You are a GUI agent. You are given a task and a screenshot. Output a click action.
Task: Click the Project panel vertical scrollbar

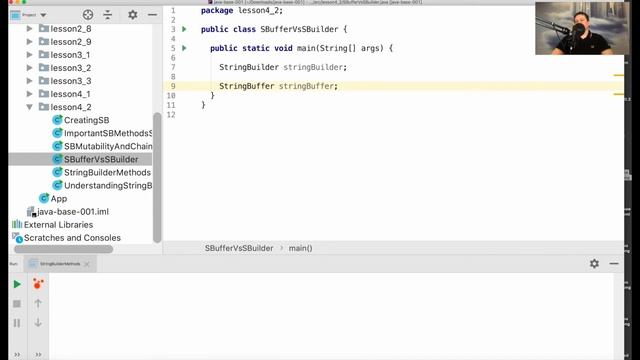pos(157,178)
